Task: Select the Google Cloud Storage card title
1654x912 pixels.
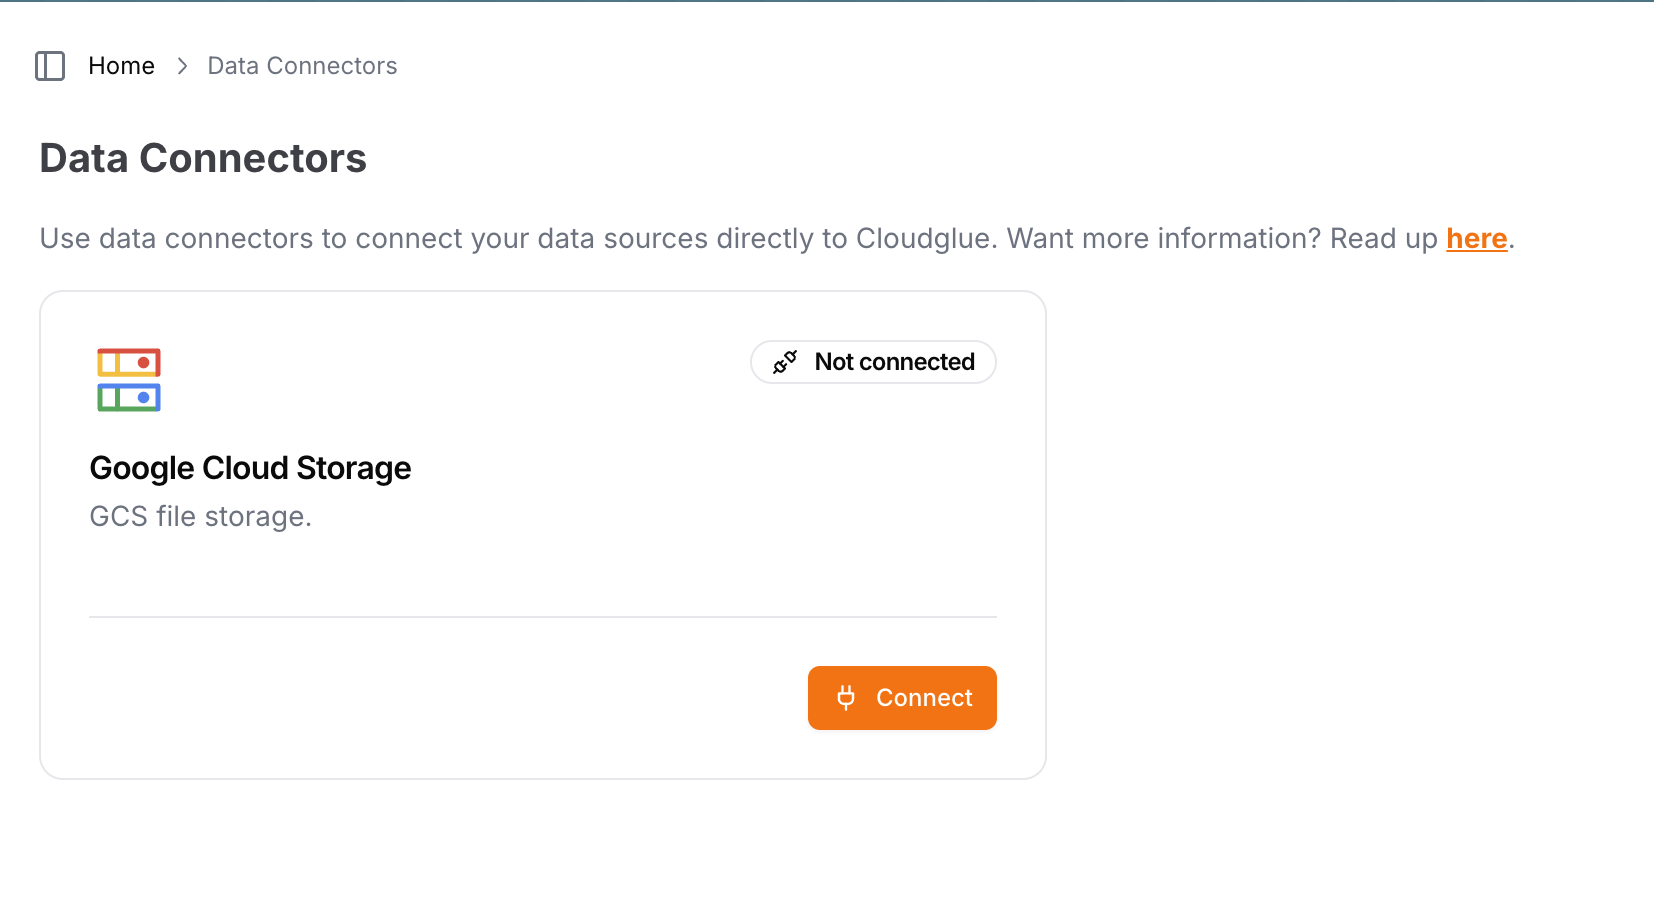Action: (250, 468)
